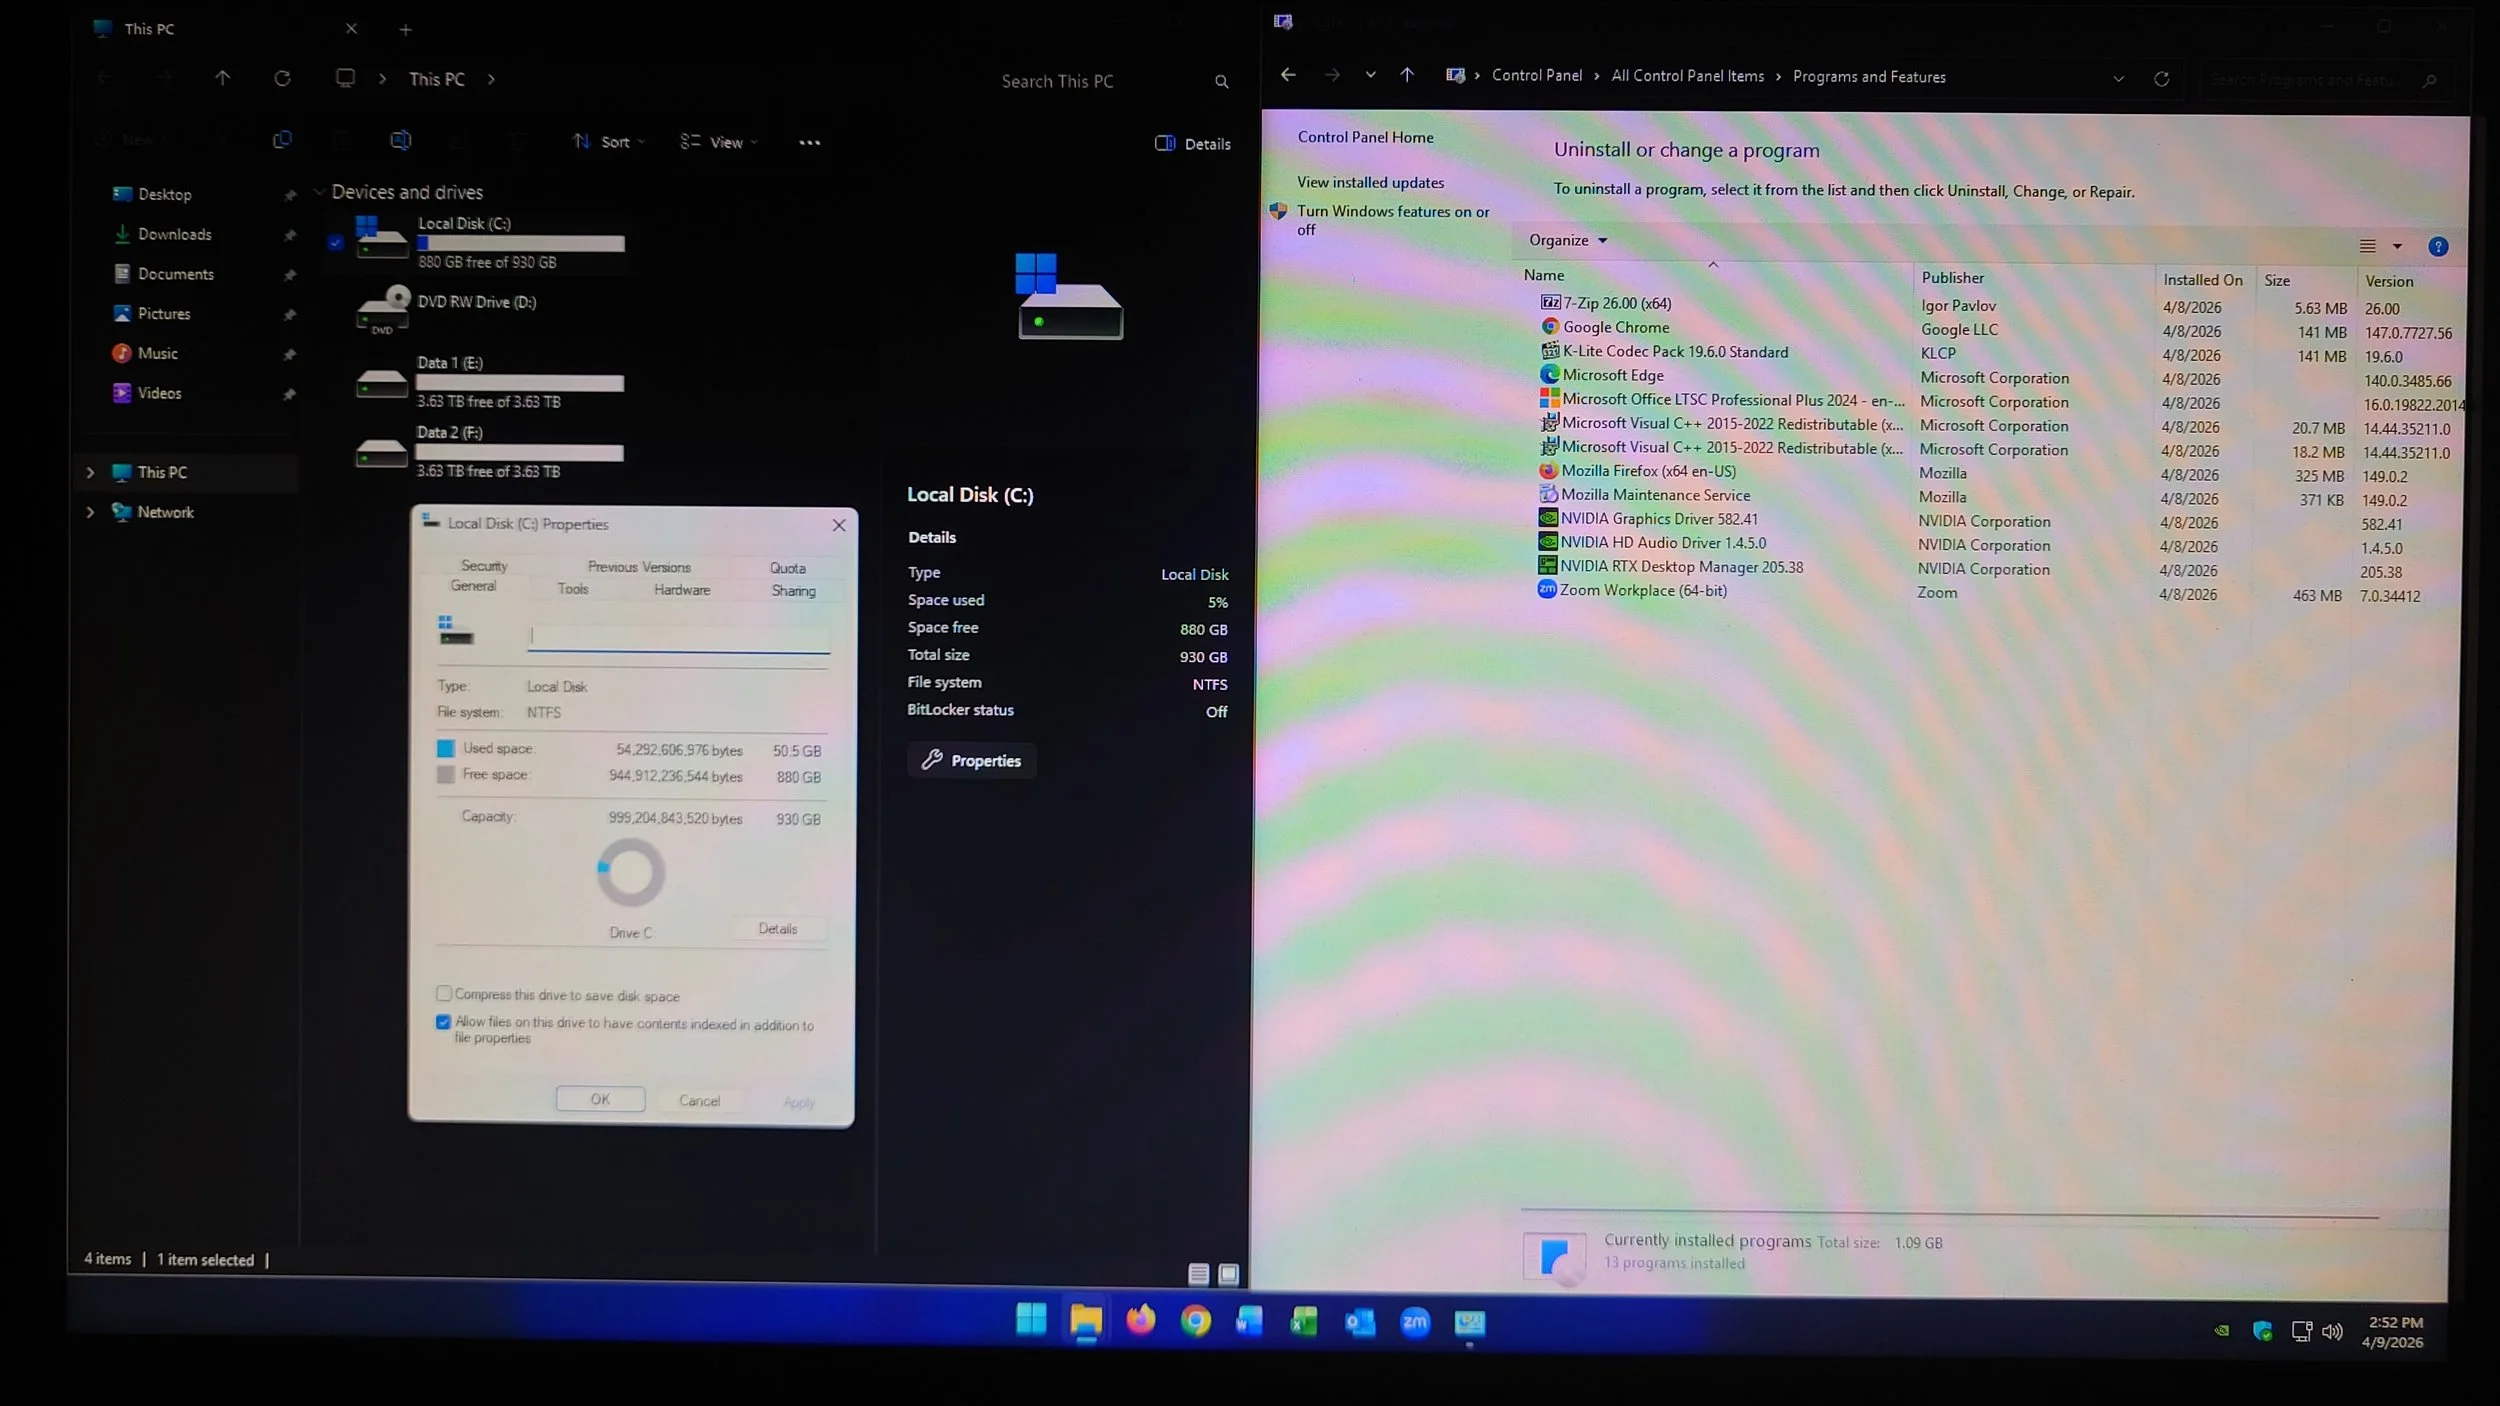Toggle the Details pane button

click(1193, 144)
